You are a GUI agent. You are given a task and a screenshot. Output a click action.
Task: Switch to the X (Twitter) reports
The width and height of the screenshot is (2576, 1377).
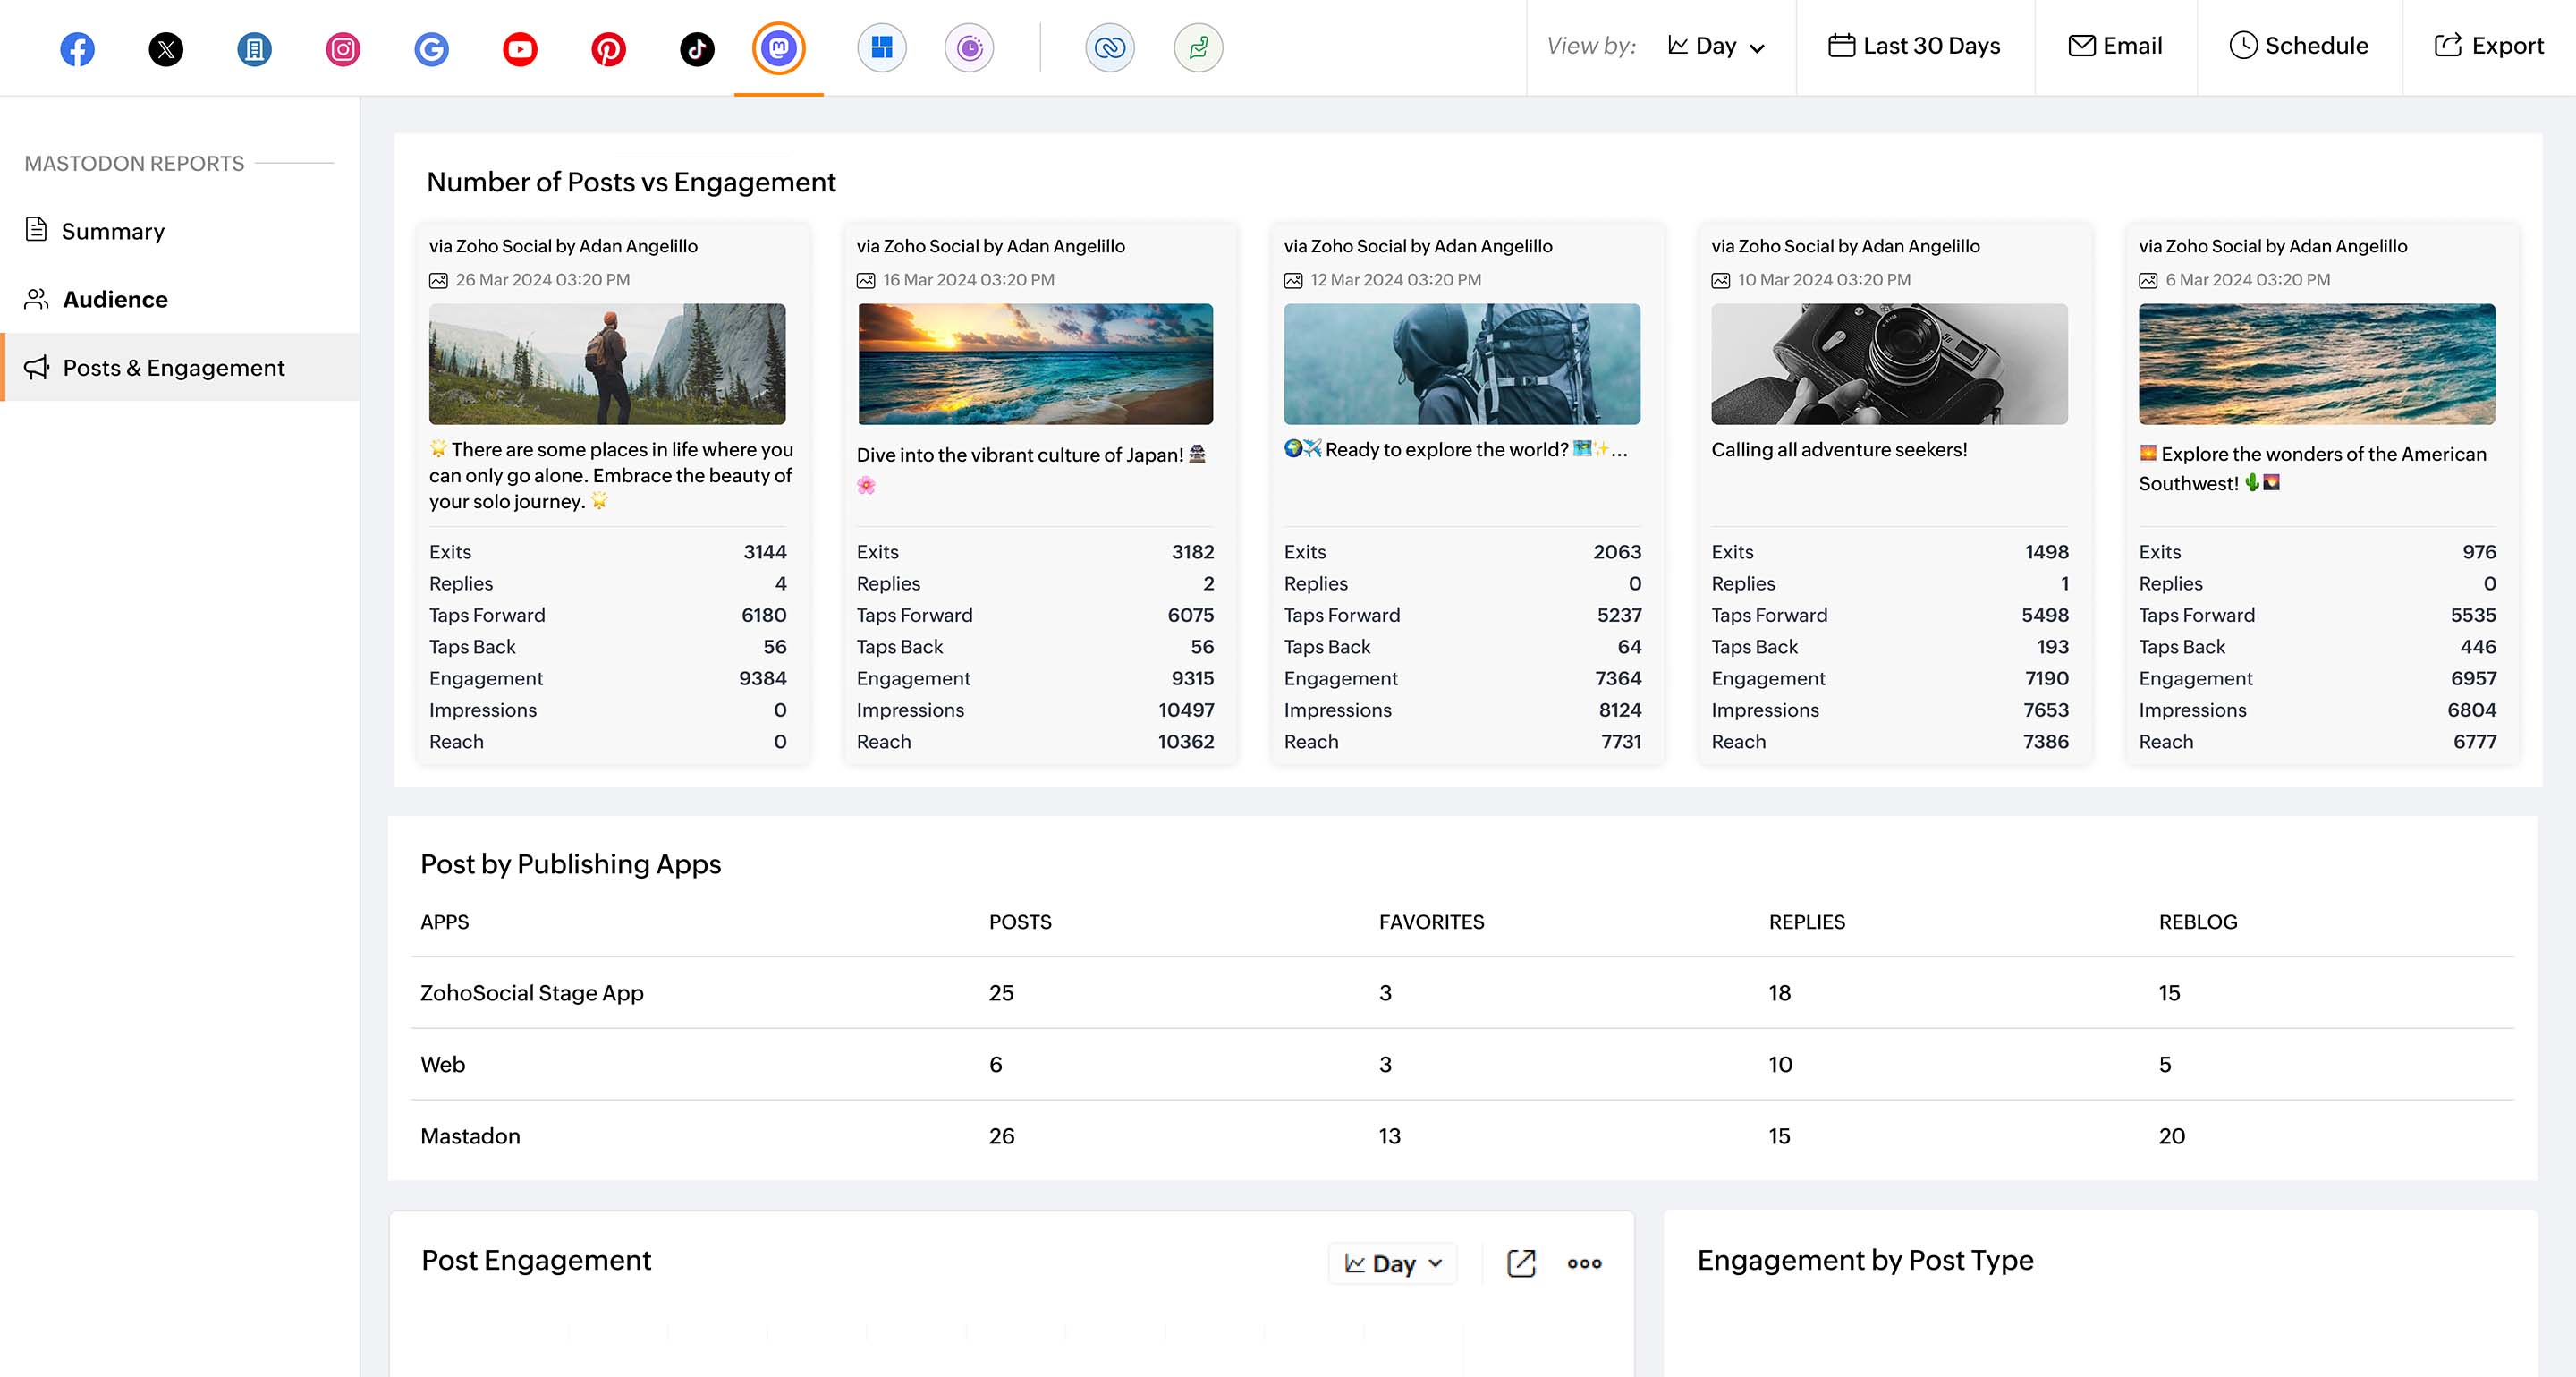tap(166, 48)
